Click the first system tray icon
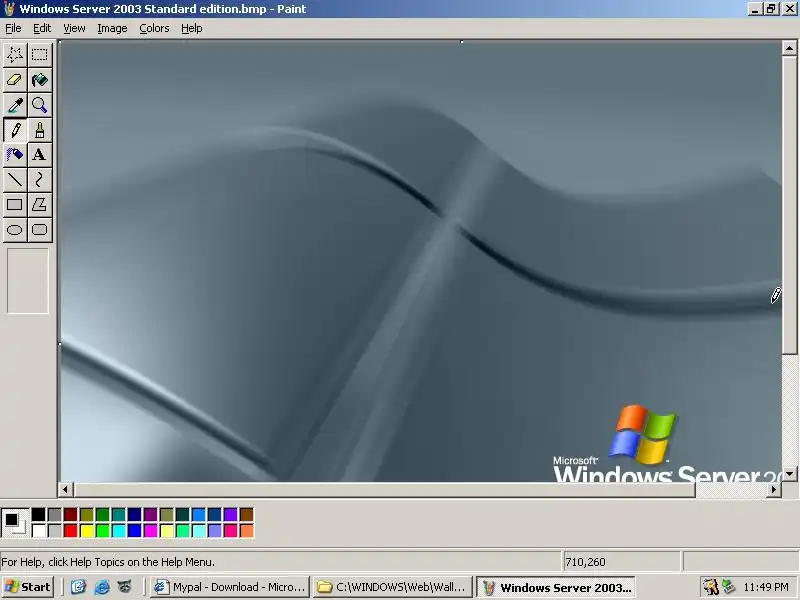The width and height of the screenshot is (800, 600). click(x=710, y=587)
